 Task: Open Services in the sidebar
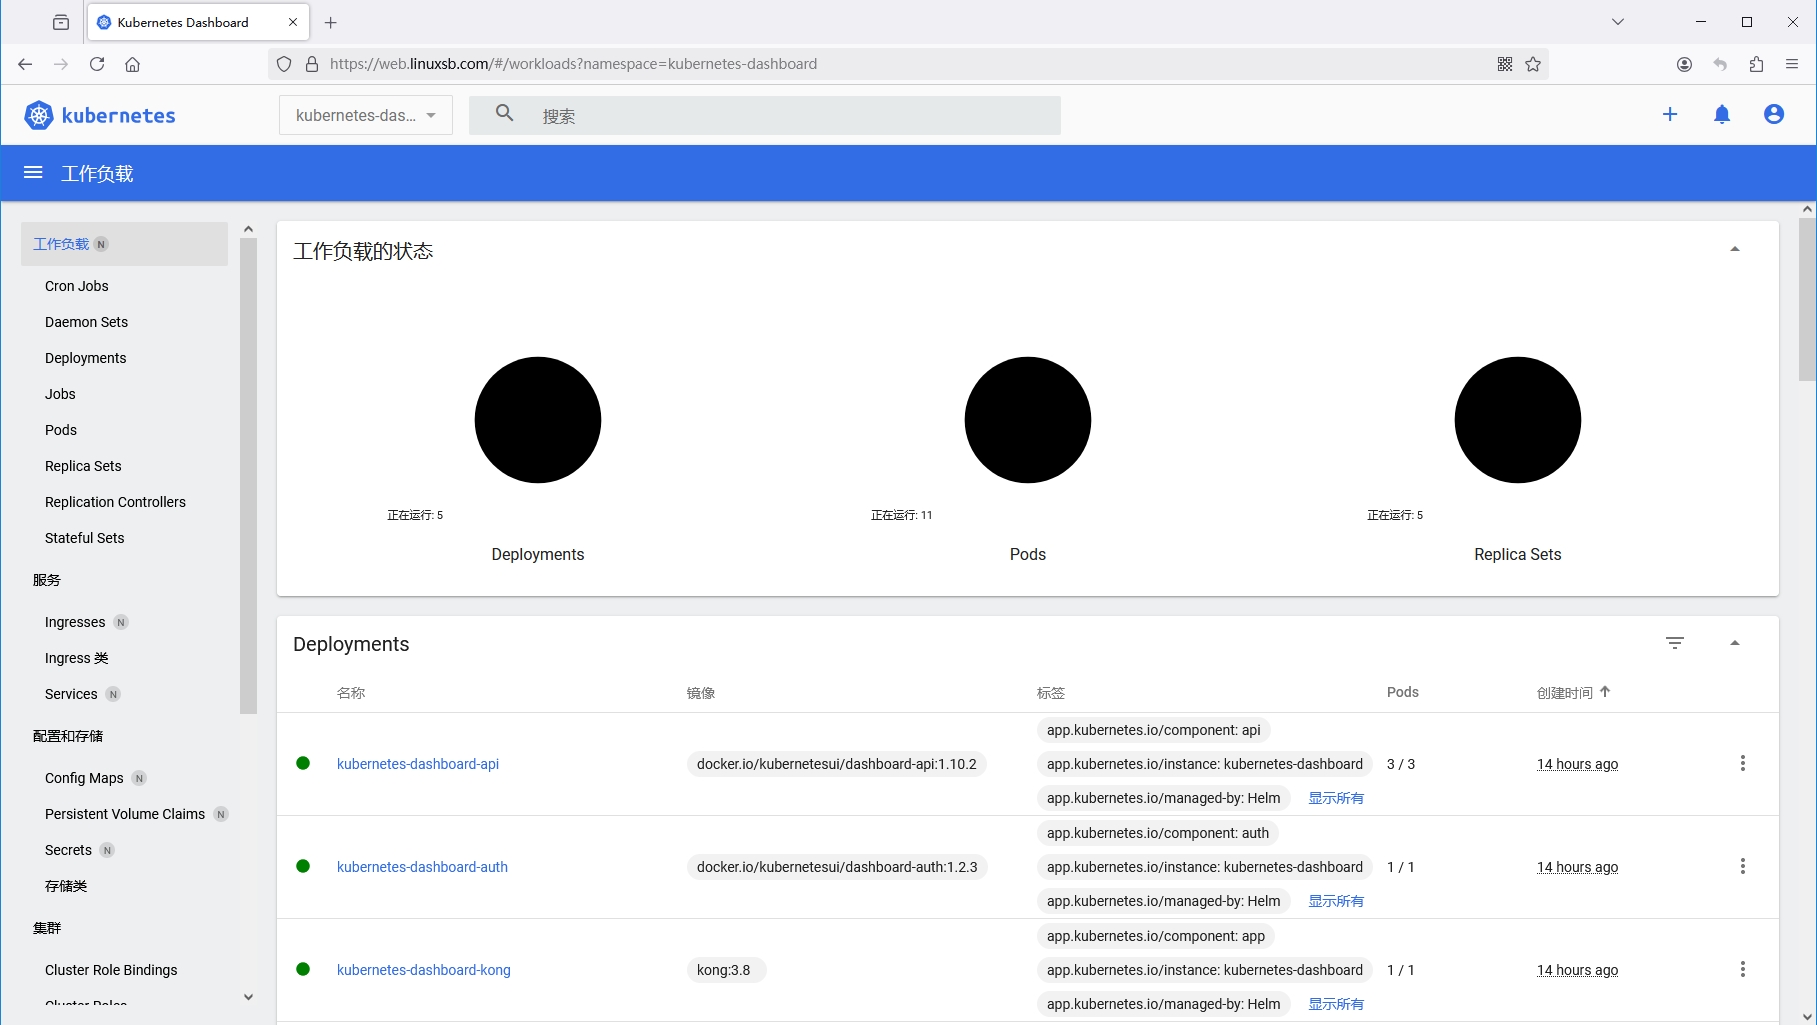coord(71,694)
